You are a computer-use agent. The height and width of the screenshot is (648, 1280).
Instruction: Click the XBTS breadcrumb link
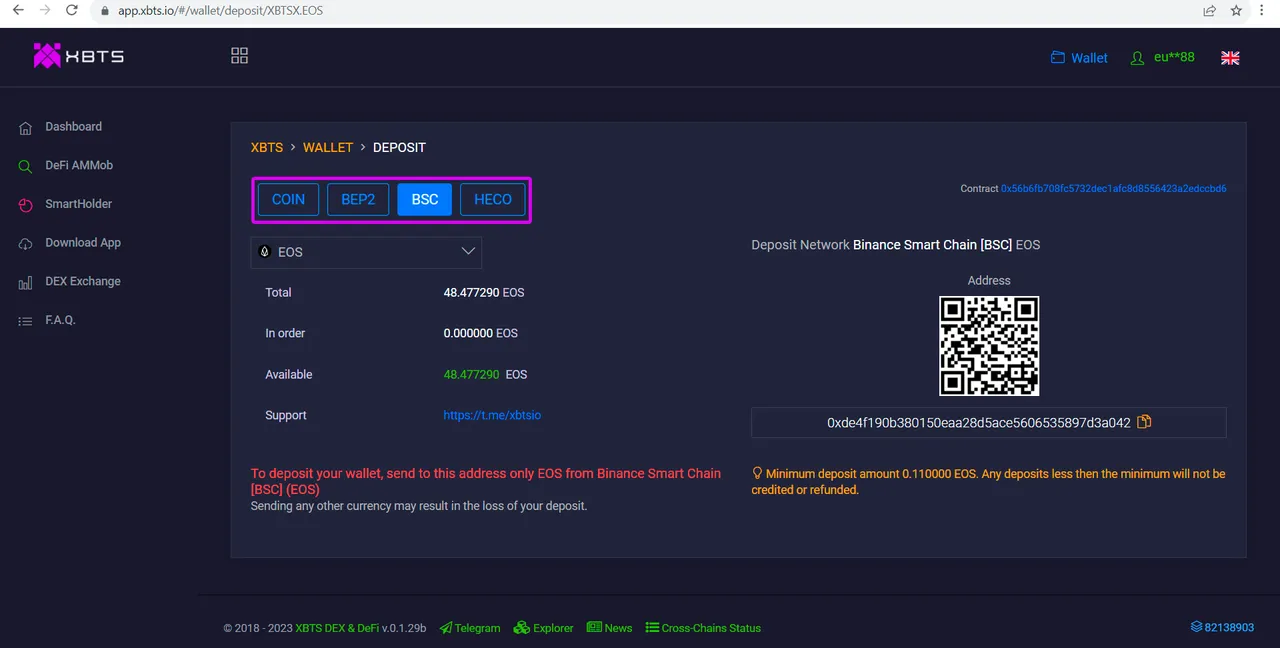click(267, 147)
